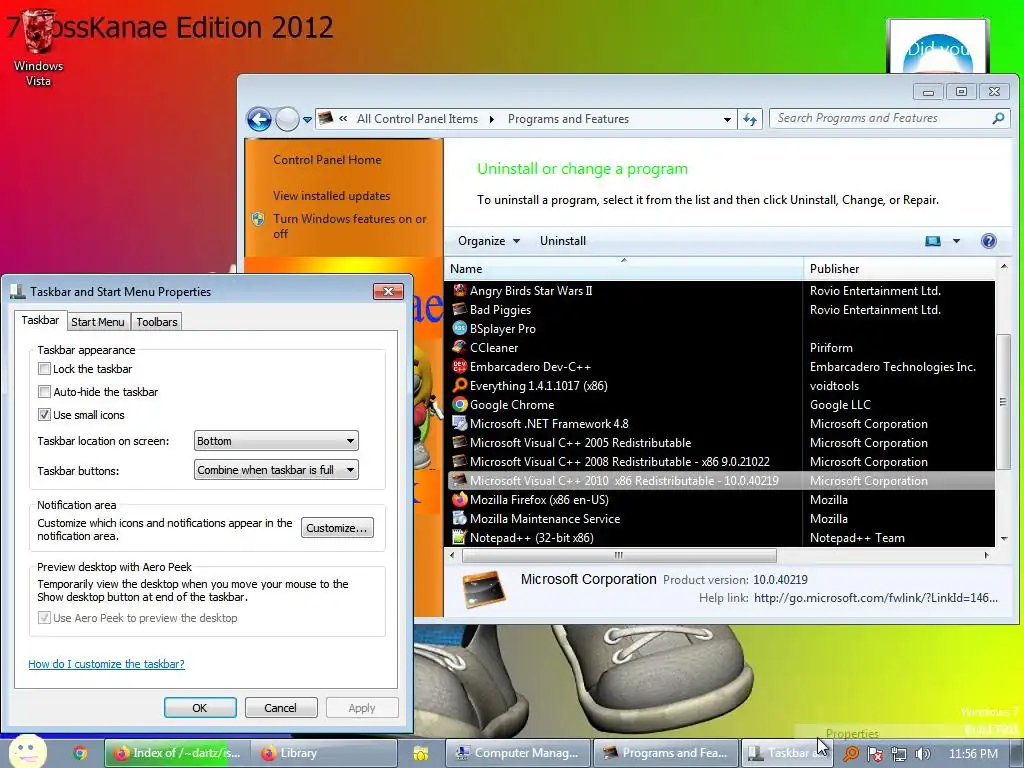This screenshot has width=1024, height=768.
Task: Select Microsoft .NET Framework 4.8 row
Action: click(721, 424)
